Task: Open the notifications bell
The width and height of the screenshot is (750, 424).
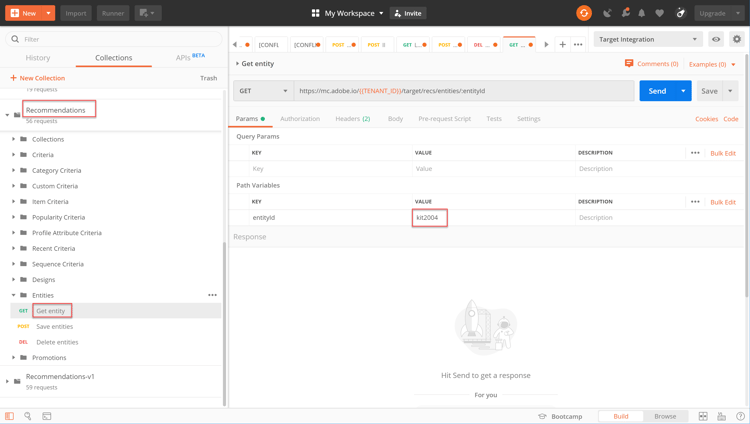Action: click(x=641, y=13)
